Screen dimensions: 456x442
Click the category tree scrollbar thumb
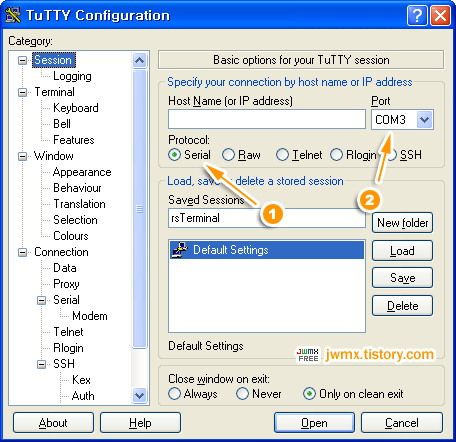pyautogui.click(x=139, y=209)
